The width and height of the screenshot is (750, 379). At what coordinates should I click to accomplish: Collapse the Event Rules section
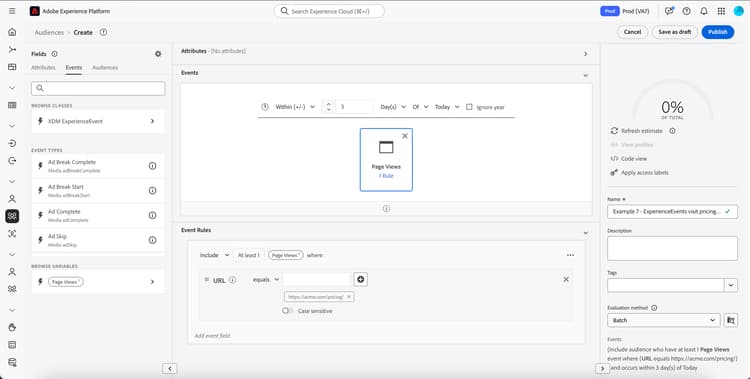[585, 233]
